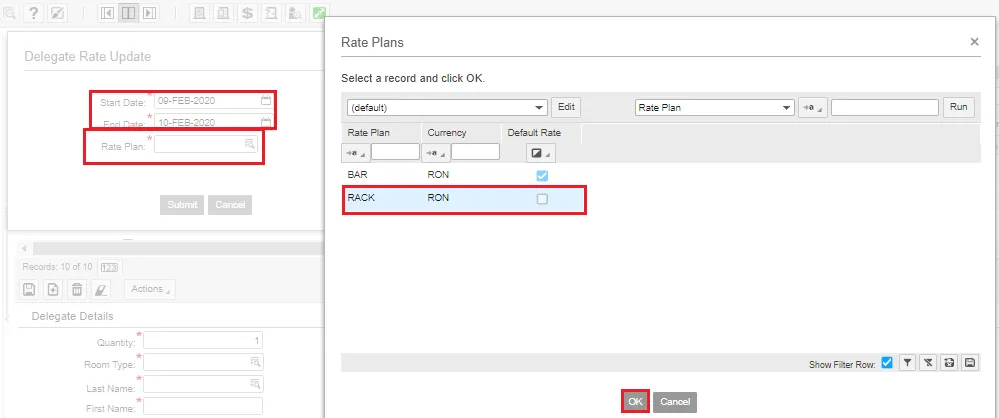
Task: Select the BAR rate plan row
Action: [x=464, y=175]
